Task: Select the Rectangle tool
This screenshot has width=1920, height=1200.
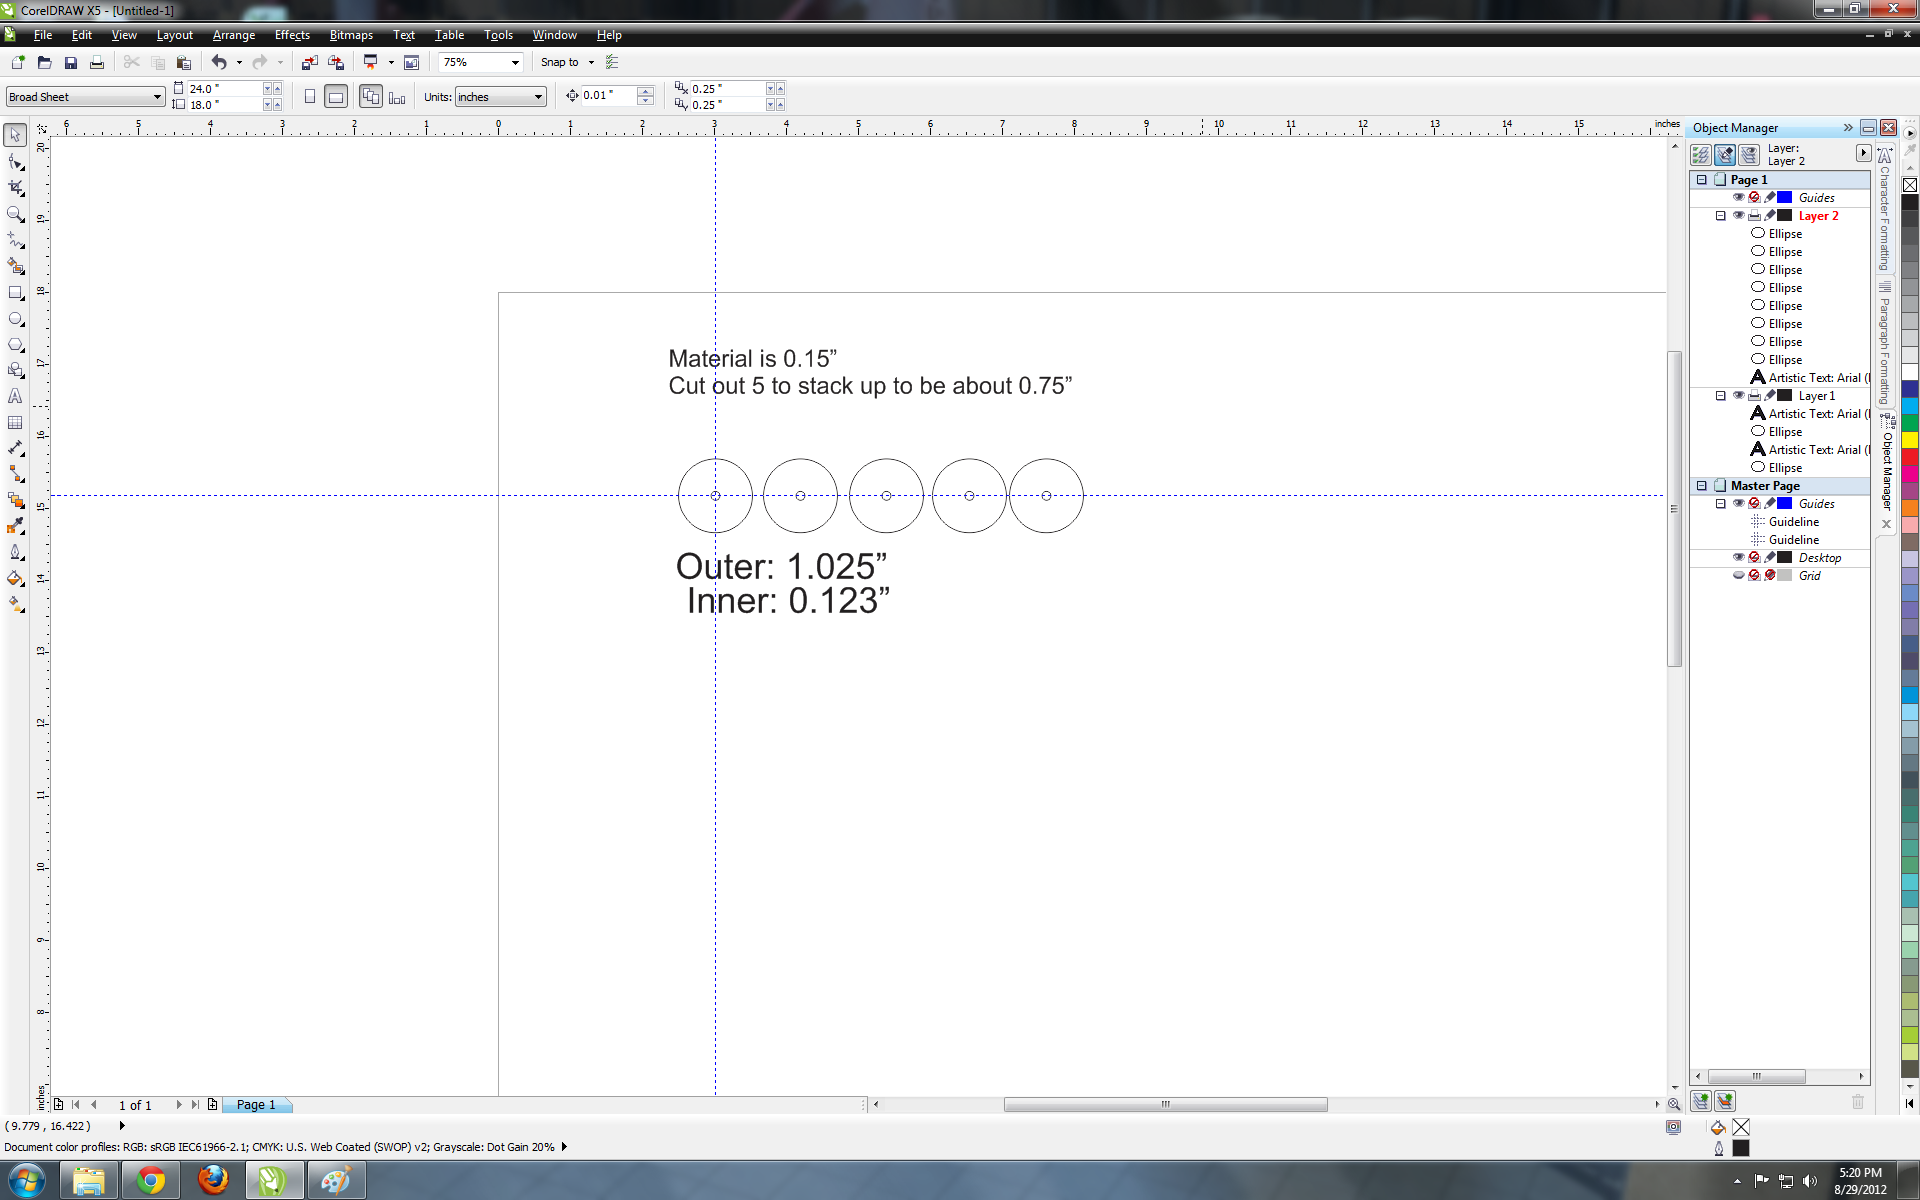Action: pyautogui.click(x=15, y=292)
